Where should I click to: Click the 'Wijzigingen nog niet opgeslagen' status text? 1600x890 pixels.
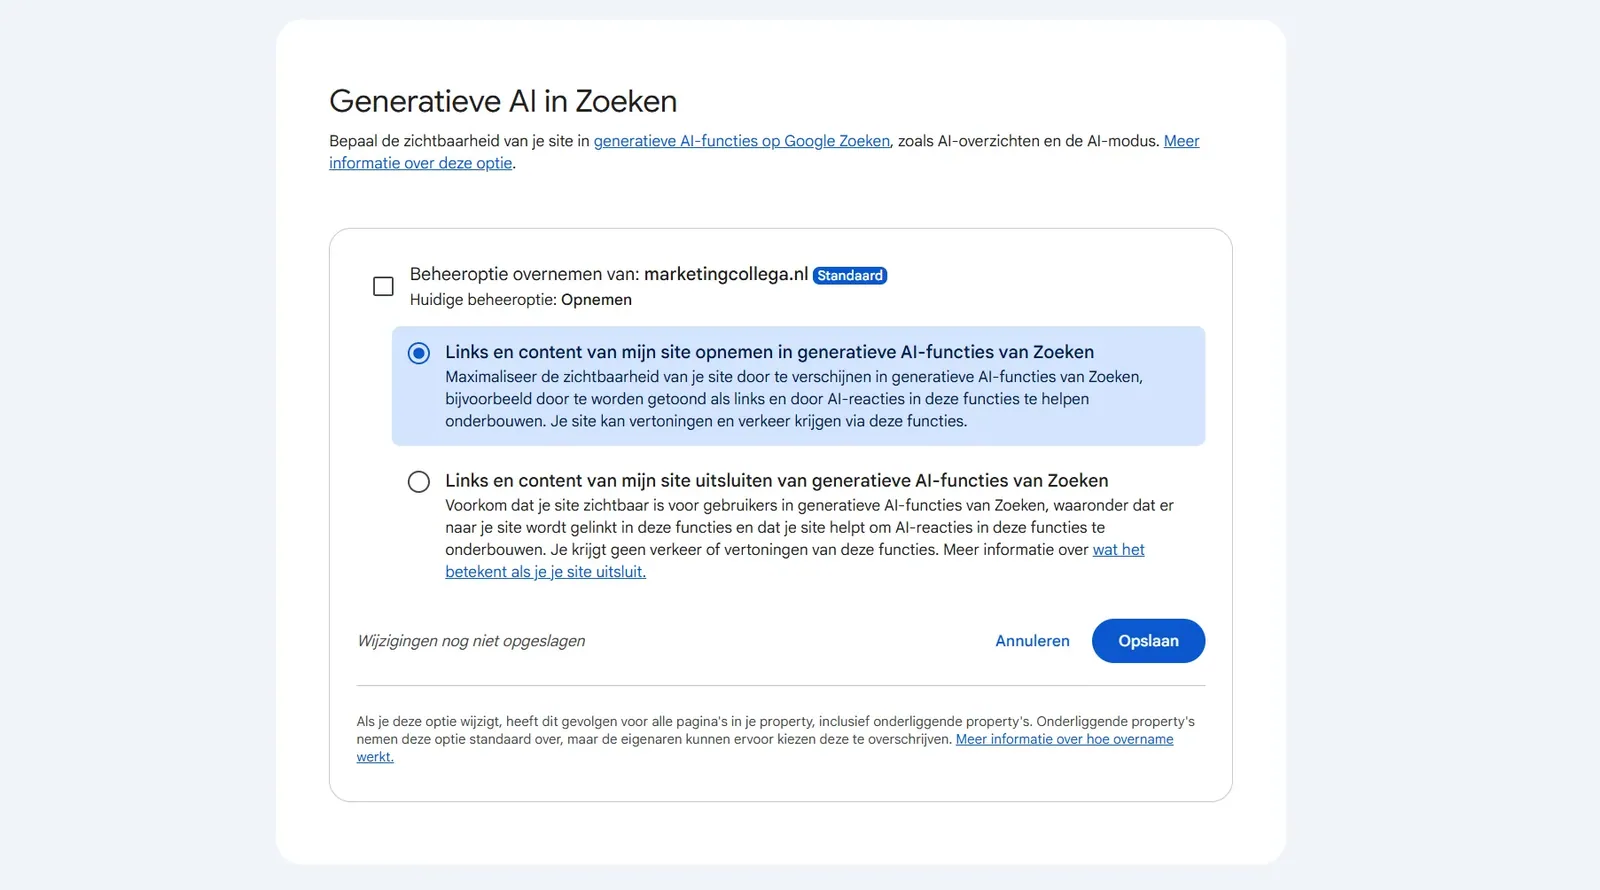pyautogui.click(x=471, y=641)
